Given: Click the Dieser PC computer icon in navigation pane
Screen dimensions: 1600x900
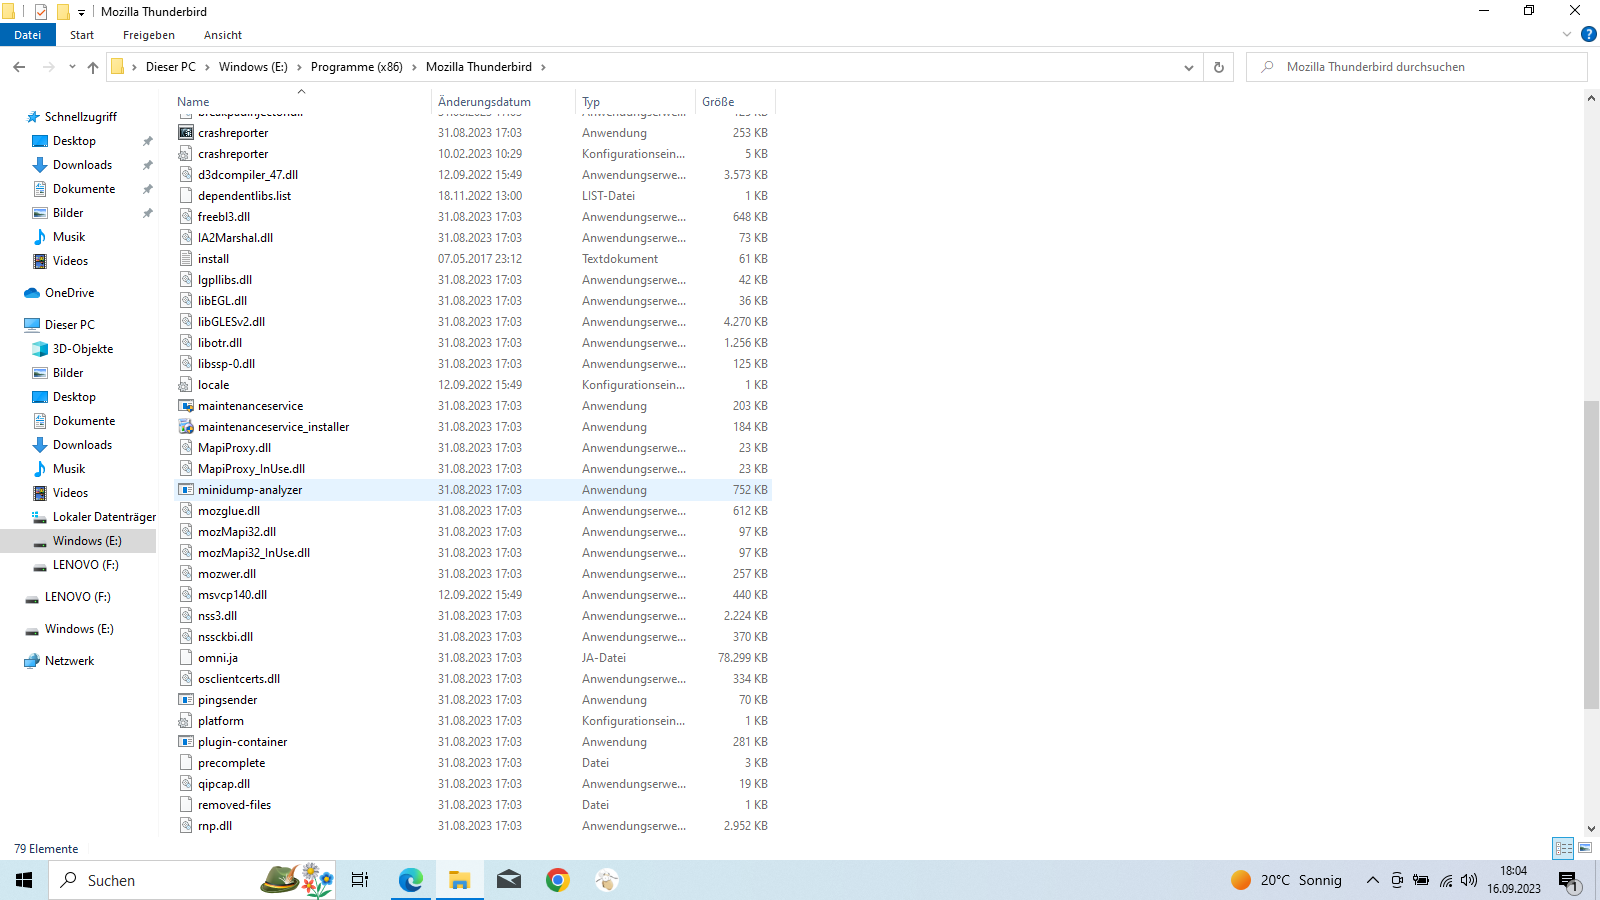Looking at the screenshot, I should (32, 325).
